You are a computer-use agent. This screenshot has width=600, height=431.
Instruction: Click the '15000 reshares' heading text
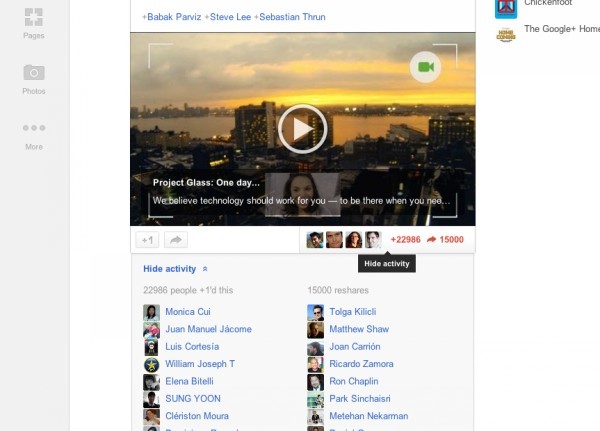pos(338,290)
